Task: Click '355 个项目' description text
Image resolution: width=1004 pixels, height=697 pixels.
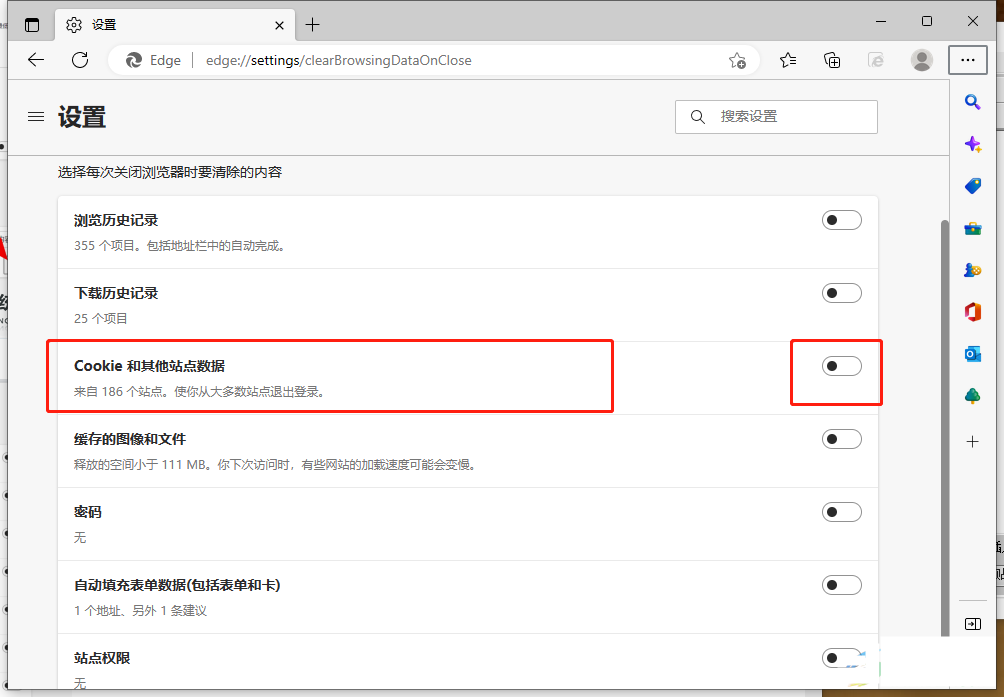Action: [179, 246]
